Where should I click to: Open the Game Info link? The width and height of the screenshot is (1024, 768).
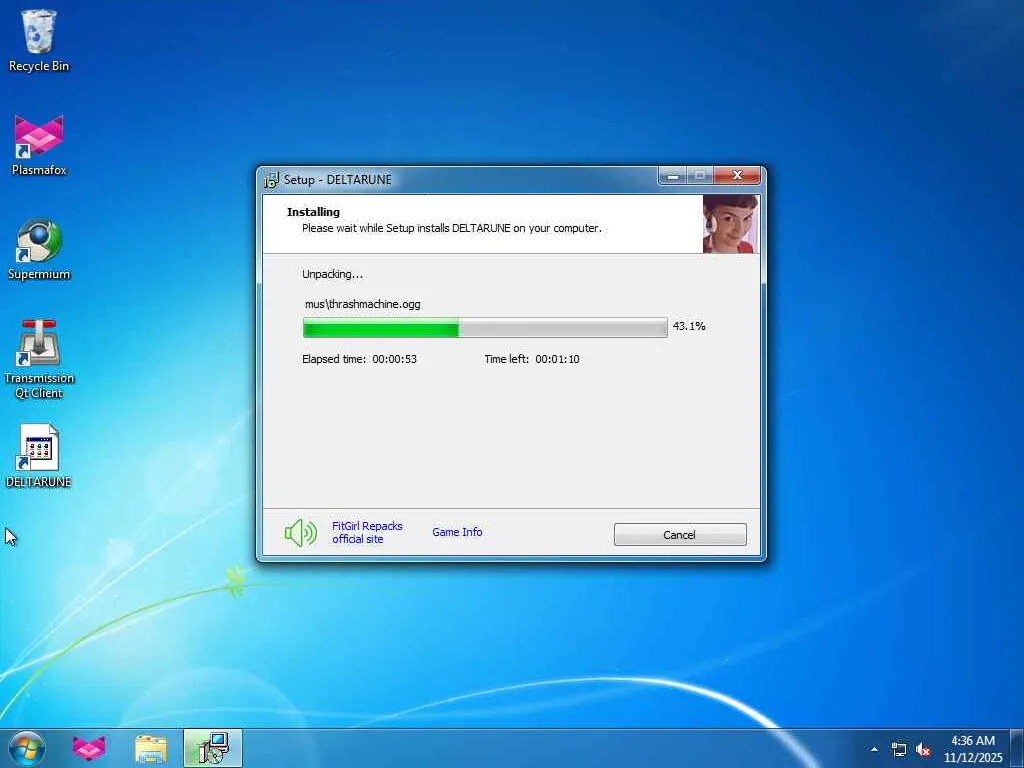(x=457, y=532)
